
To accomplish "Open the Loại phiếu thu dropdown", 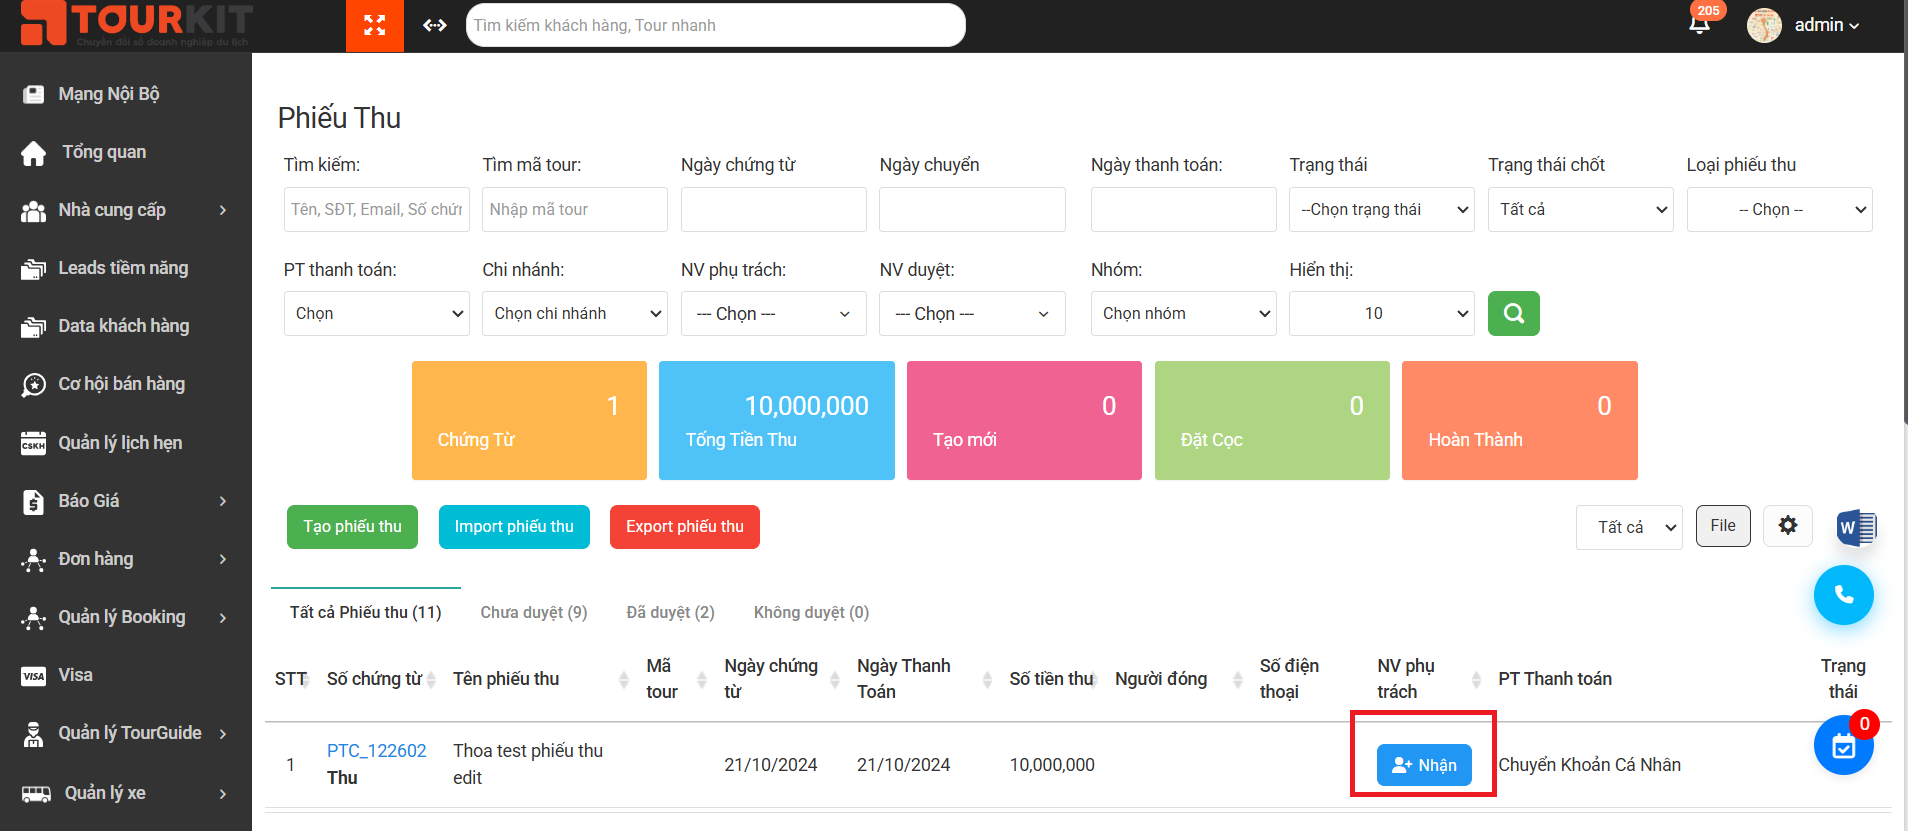I will (1779, 210).
